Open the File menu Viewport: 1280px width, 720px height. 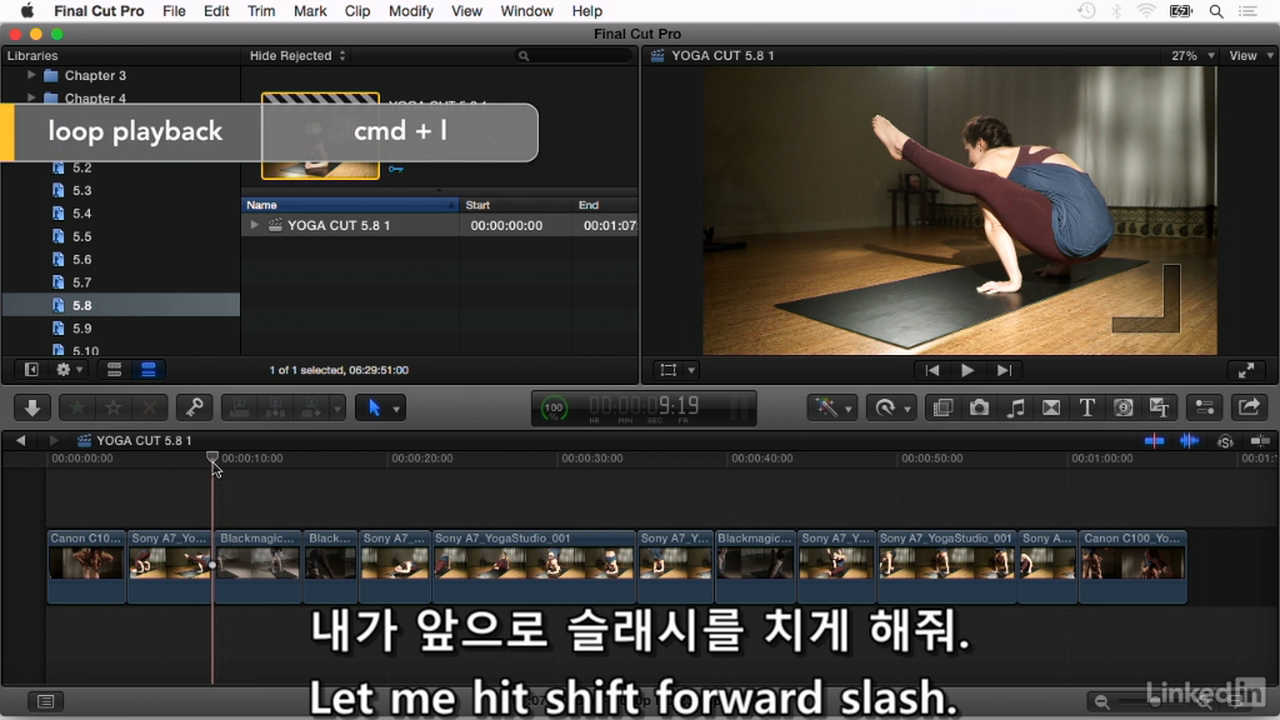click(174, 11)
